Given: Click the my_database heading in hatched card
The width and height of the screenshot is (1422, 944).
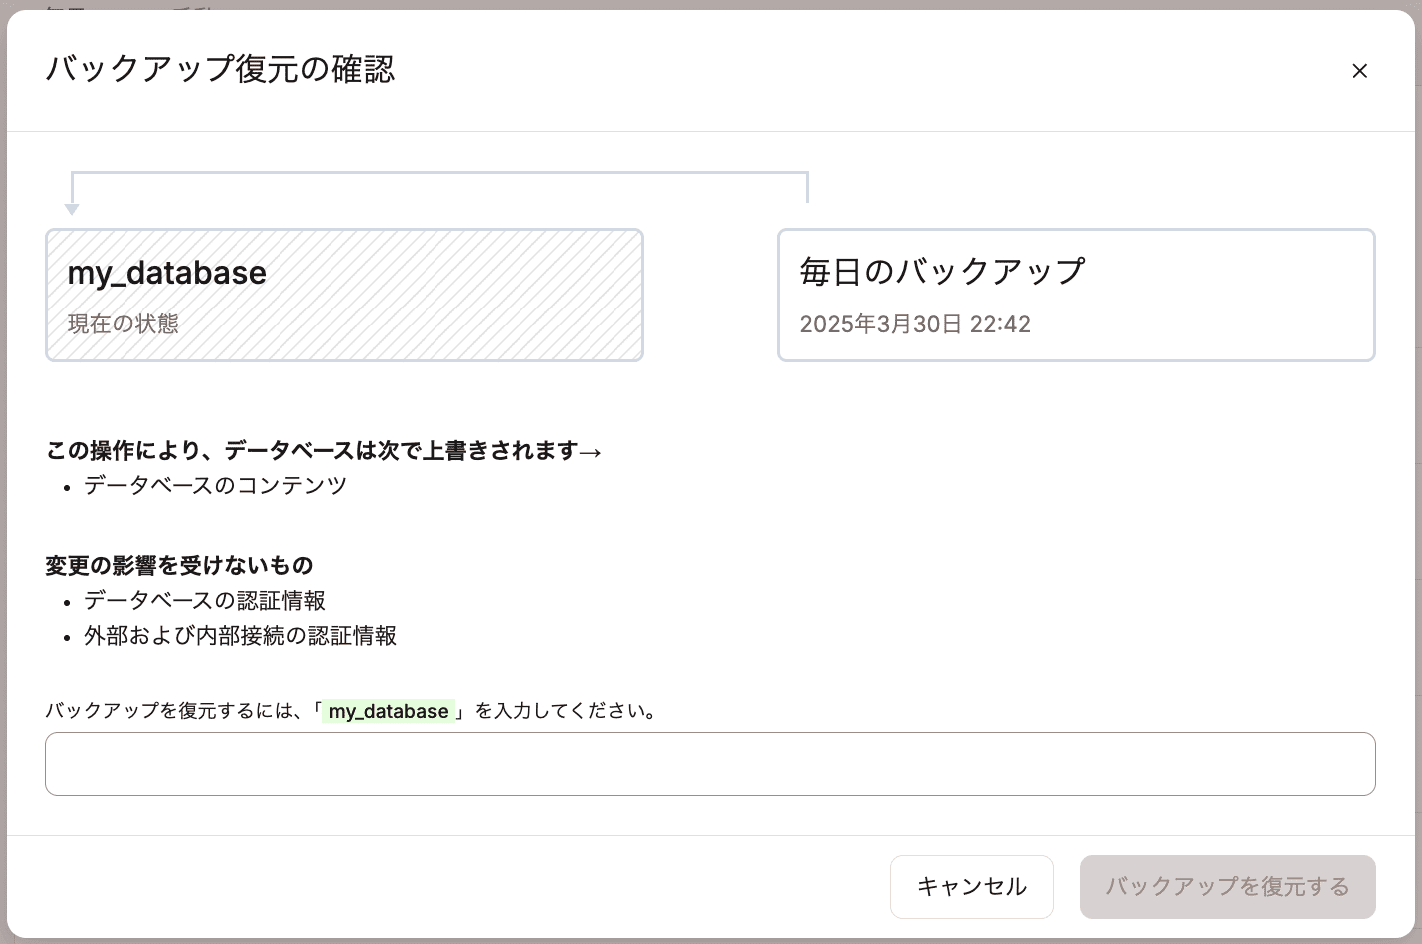Looking at the screenshot, I should (x=167, y=273).
